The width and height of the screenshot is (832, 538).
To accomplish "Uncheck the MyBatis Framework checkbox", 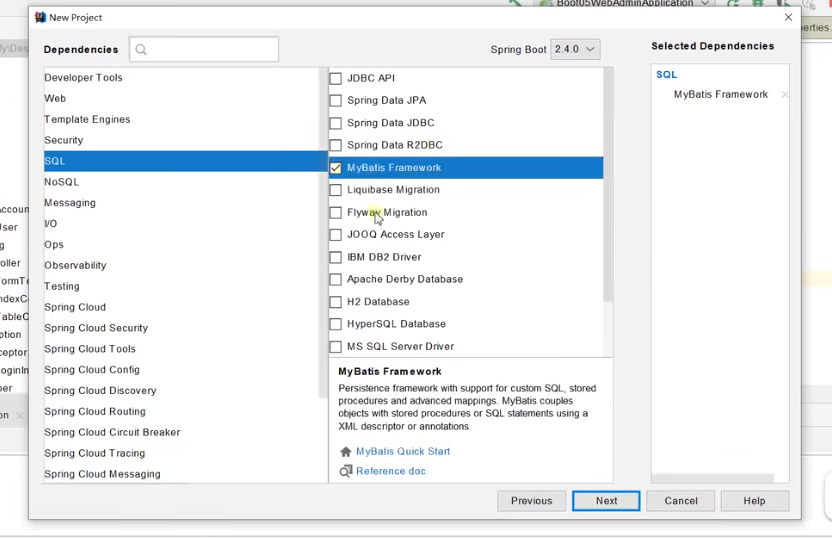I will 336,168.
